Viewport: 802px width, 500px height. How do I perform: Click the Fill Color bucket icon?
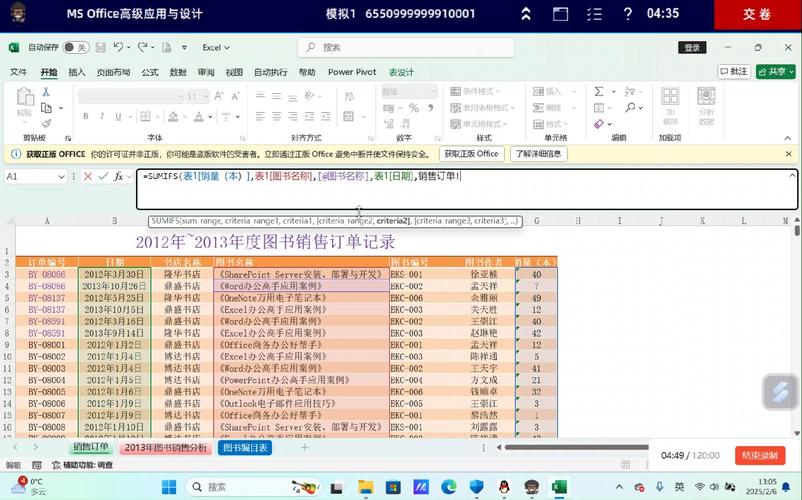173,117
